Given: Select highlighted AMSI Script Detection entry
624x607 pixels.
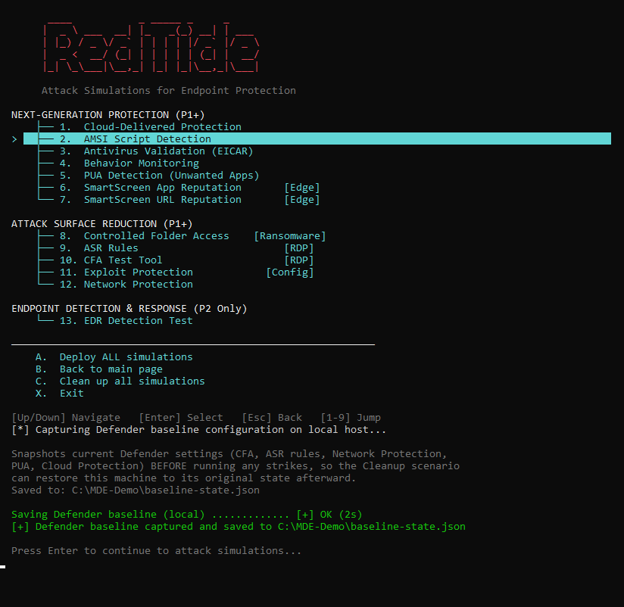Looking at the screenshot, I should pos(317,139).
